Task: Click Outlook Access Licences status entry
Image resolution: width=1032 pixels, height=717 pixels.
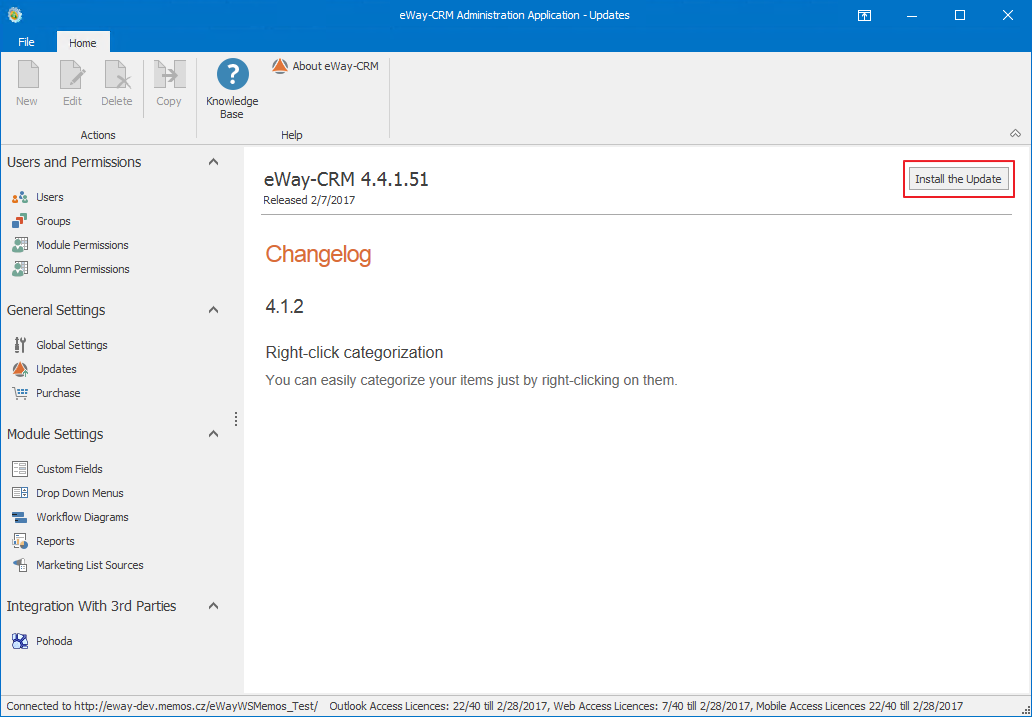Action: point(440,706)
